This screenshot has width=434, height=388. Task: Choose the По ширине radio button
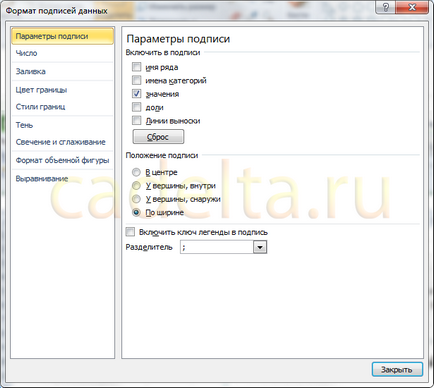(x=136, y=212)
